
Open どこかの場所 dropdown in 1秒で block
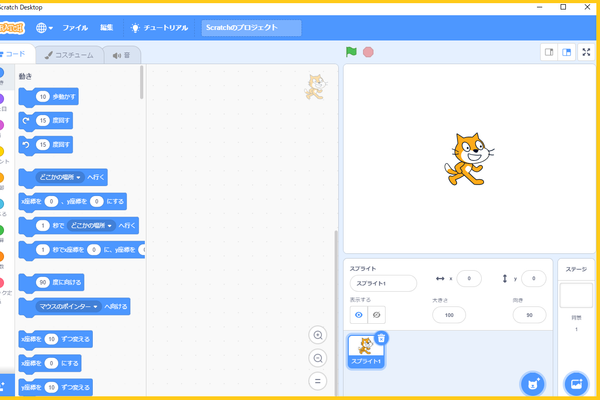pos(91,225)
